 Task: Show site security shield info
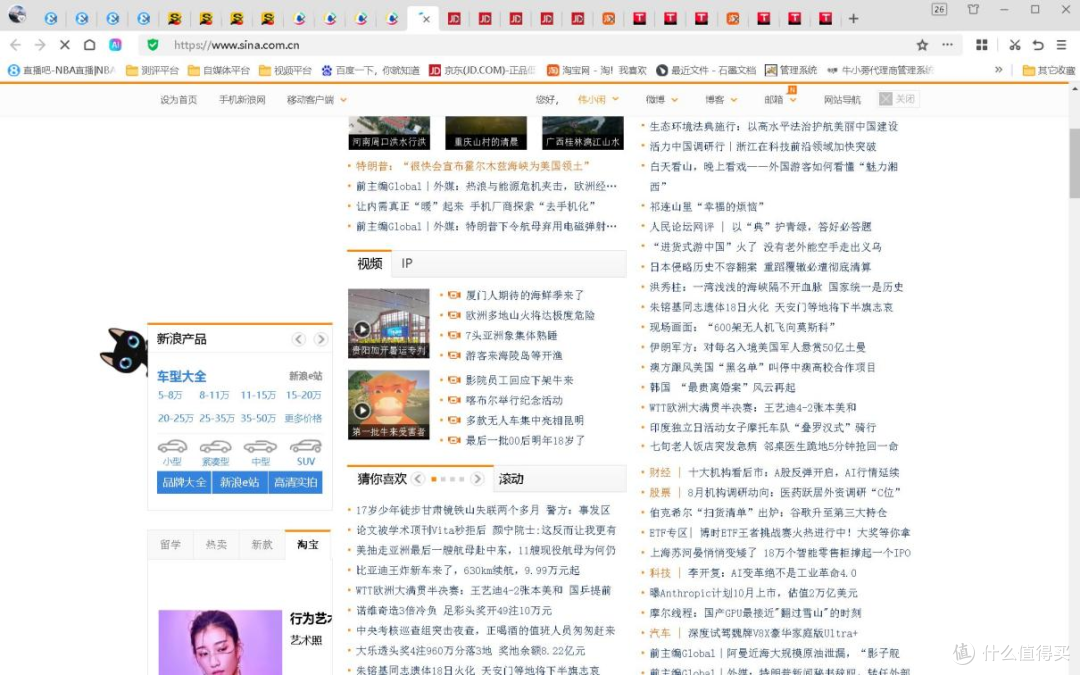click(x=153, y=45)
